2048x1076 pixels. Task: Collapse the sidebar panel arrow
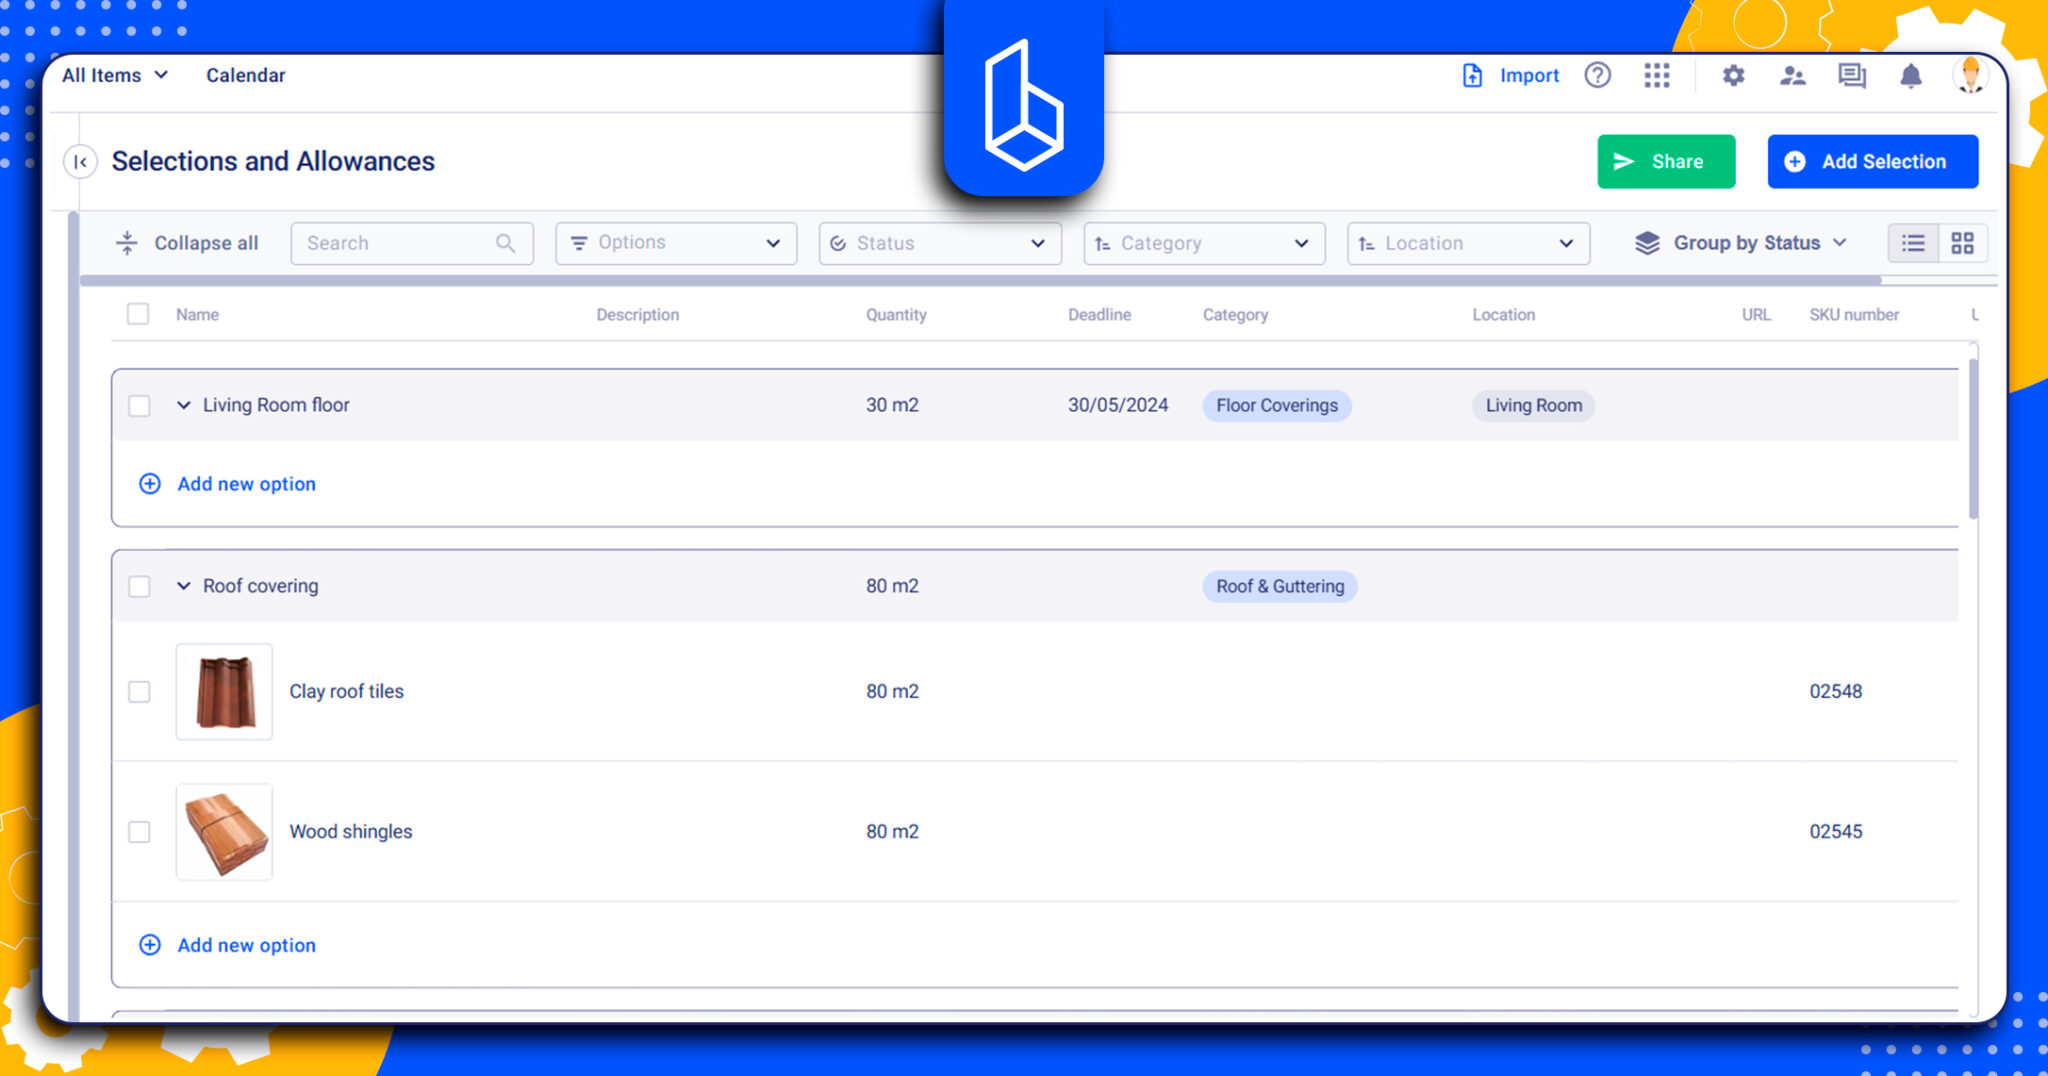[81, 162]
